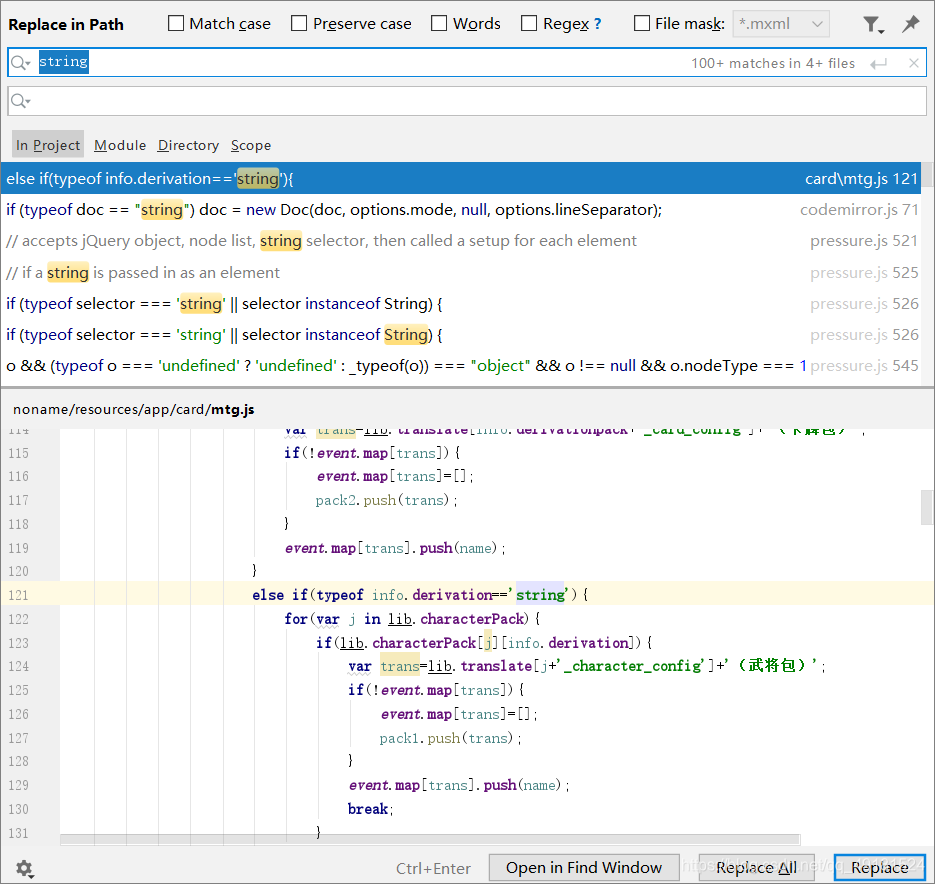
Task: Click '100+ matches in 4+ files' status
Action: click(773, 63)
